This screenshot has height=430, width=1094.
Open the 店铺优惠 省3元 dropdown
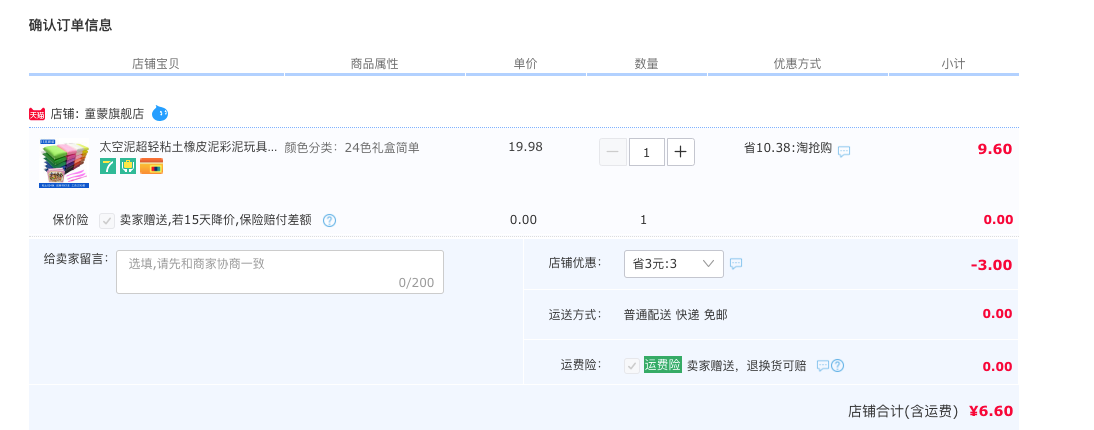[x=673, y=264]
